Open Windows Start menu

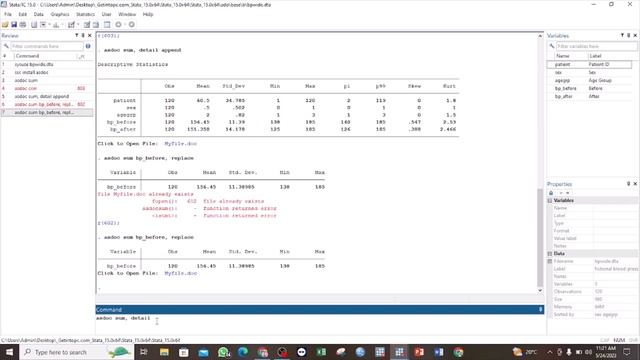[9, 352]
